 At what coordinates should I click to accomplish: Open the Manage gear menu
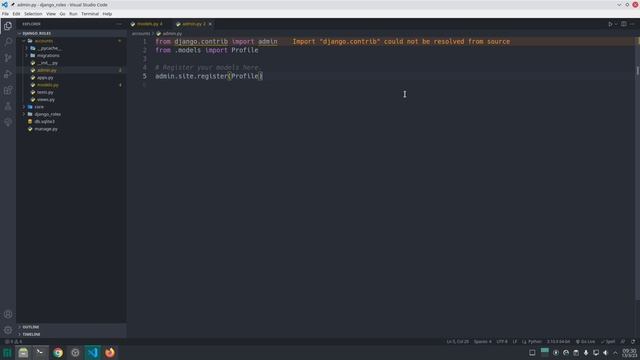coord(8,330)
